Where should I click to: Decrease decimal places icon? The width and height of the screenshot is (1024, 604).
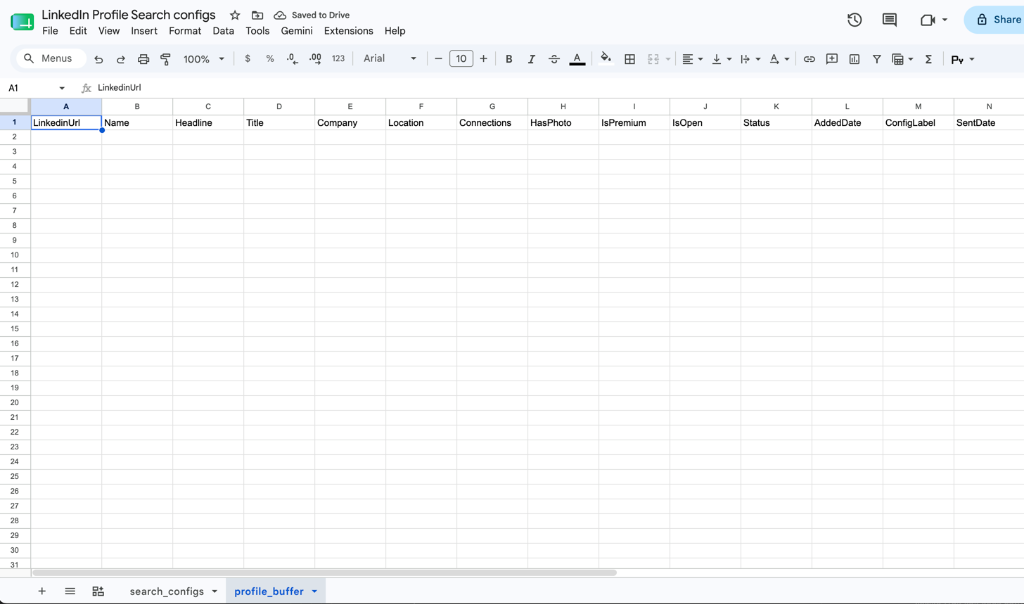coord(293,59)
